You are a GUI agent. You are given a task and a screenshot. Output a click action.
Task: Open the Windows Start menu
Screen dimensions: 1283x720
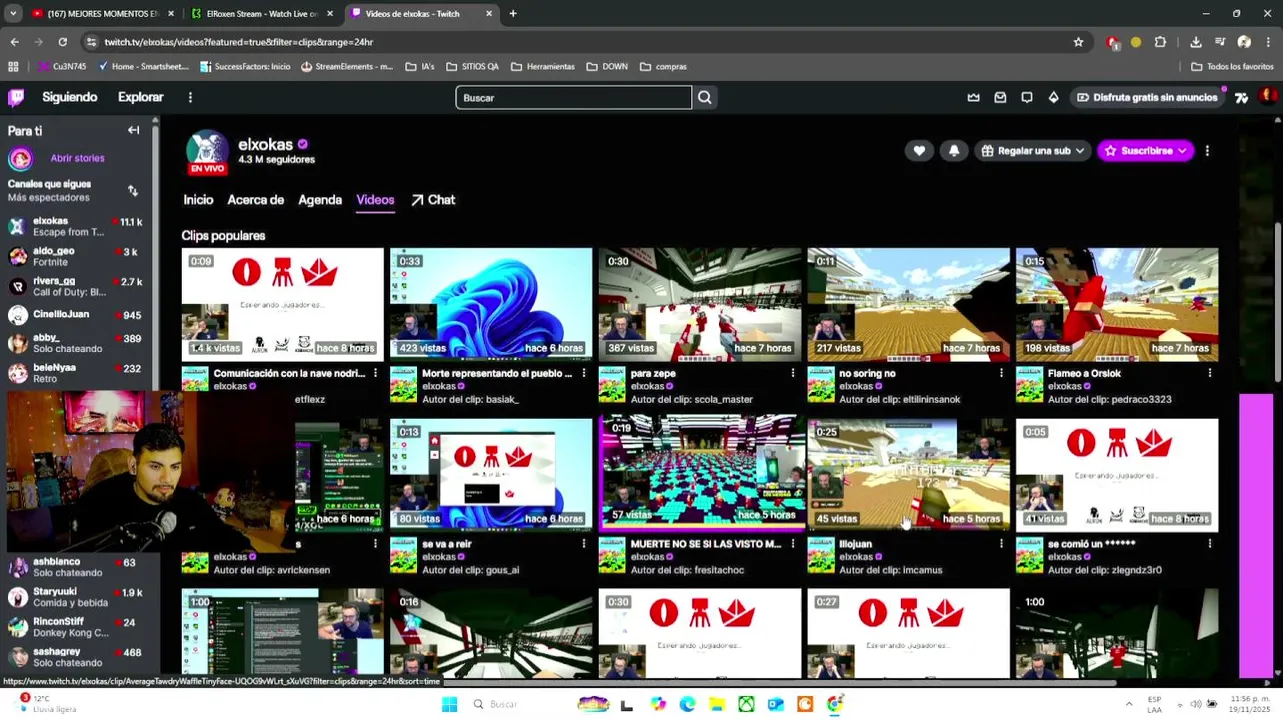(x=449, y=704)
